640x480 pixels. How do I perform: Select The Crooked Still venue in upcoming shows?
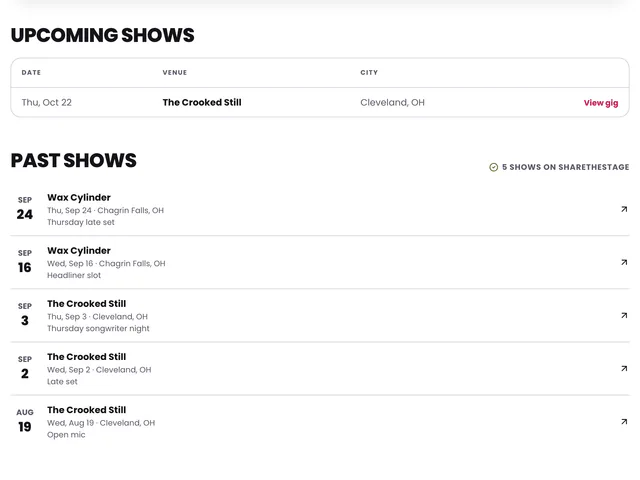coord(202,102)
